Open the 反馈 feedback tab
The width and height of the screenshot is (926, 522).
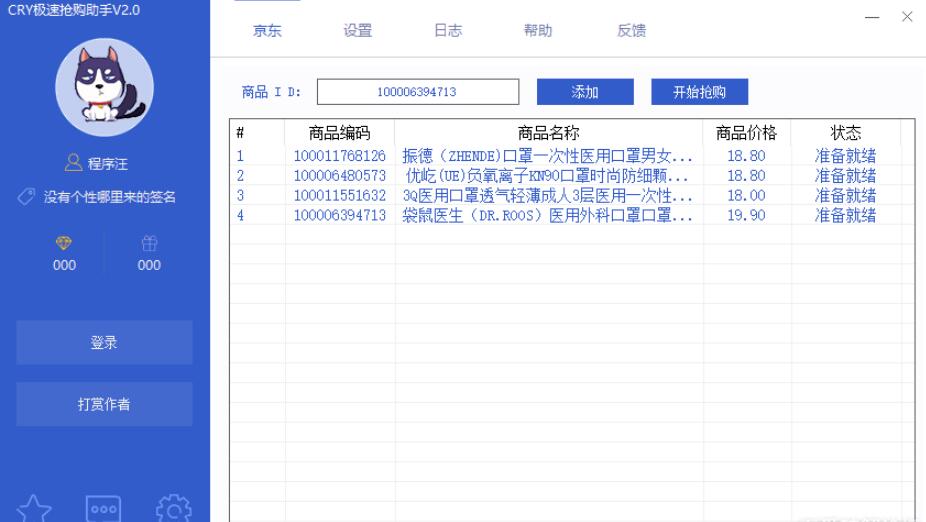(x=631, y=31)
